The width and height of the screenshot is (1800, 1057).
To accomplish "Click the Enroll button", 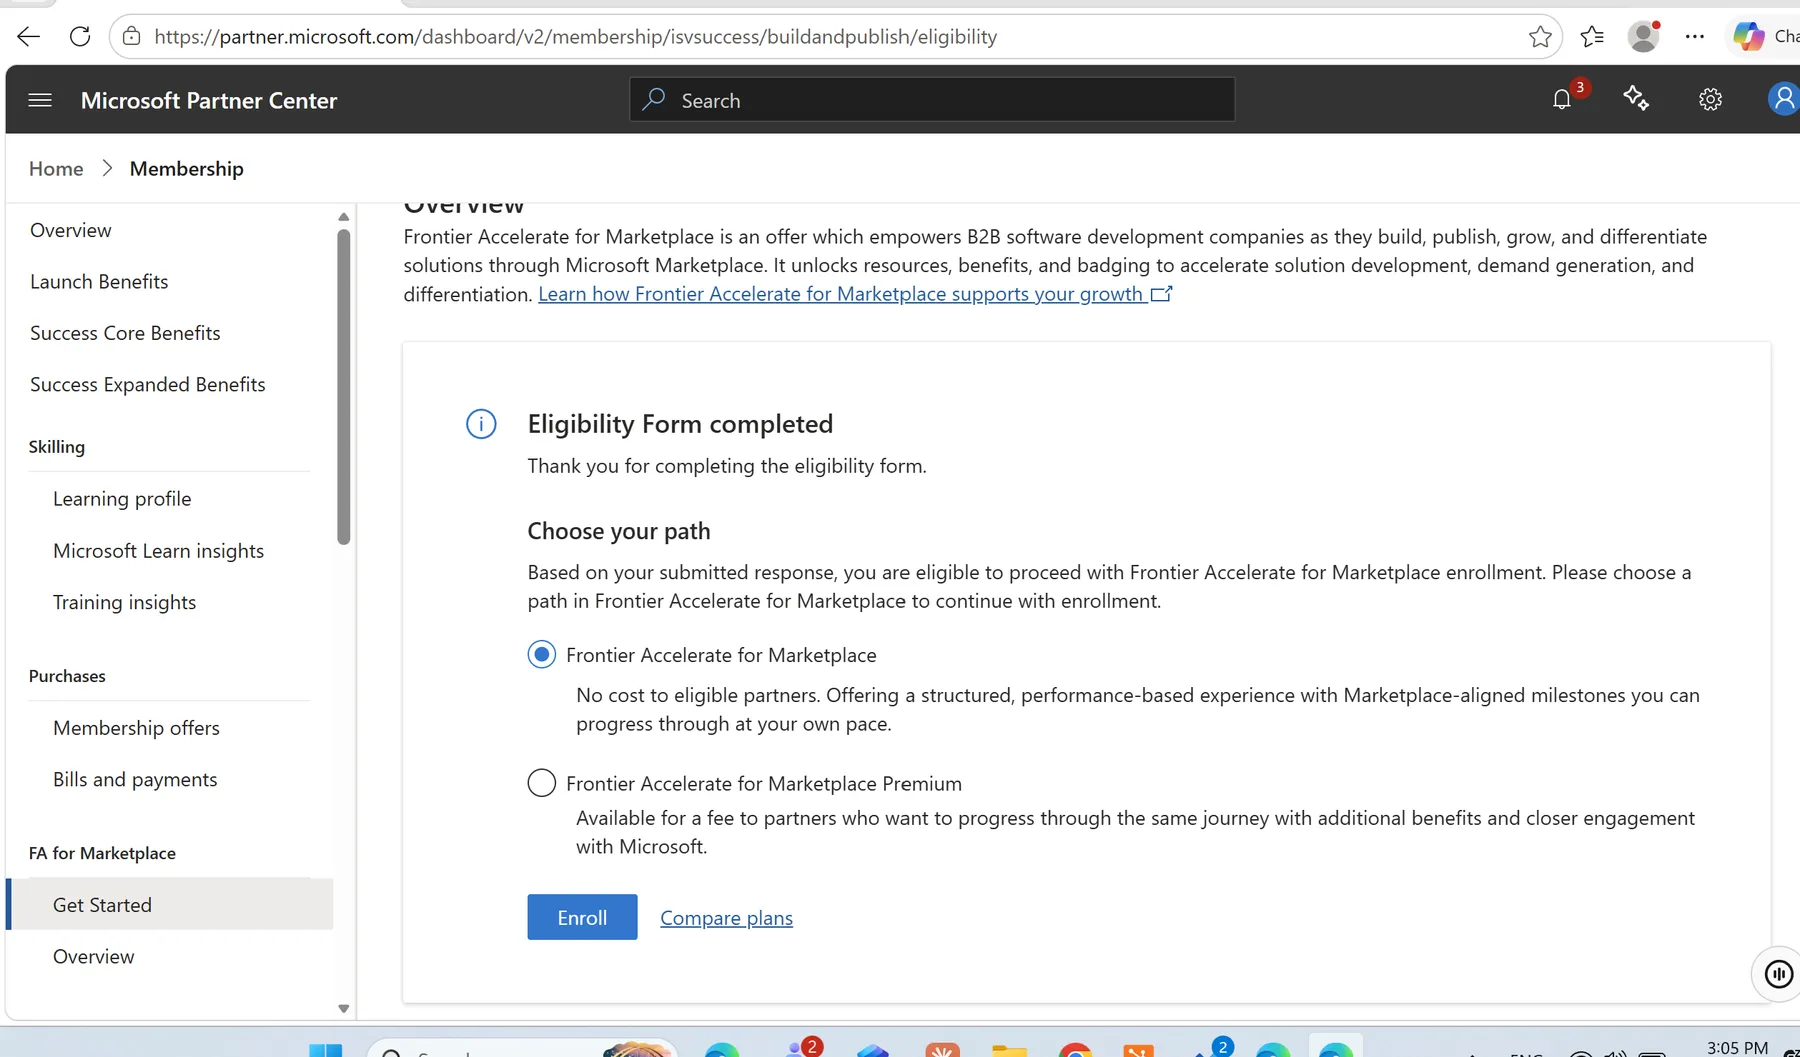I will 582,917.
